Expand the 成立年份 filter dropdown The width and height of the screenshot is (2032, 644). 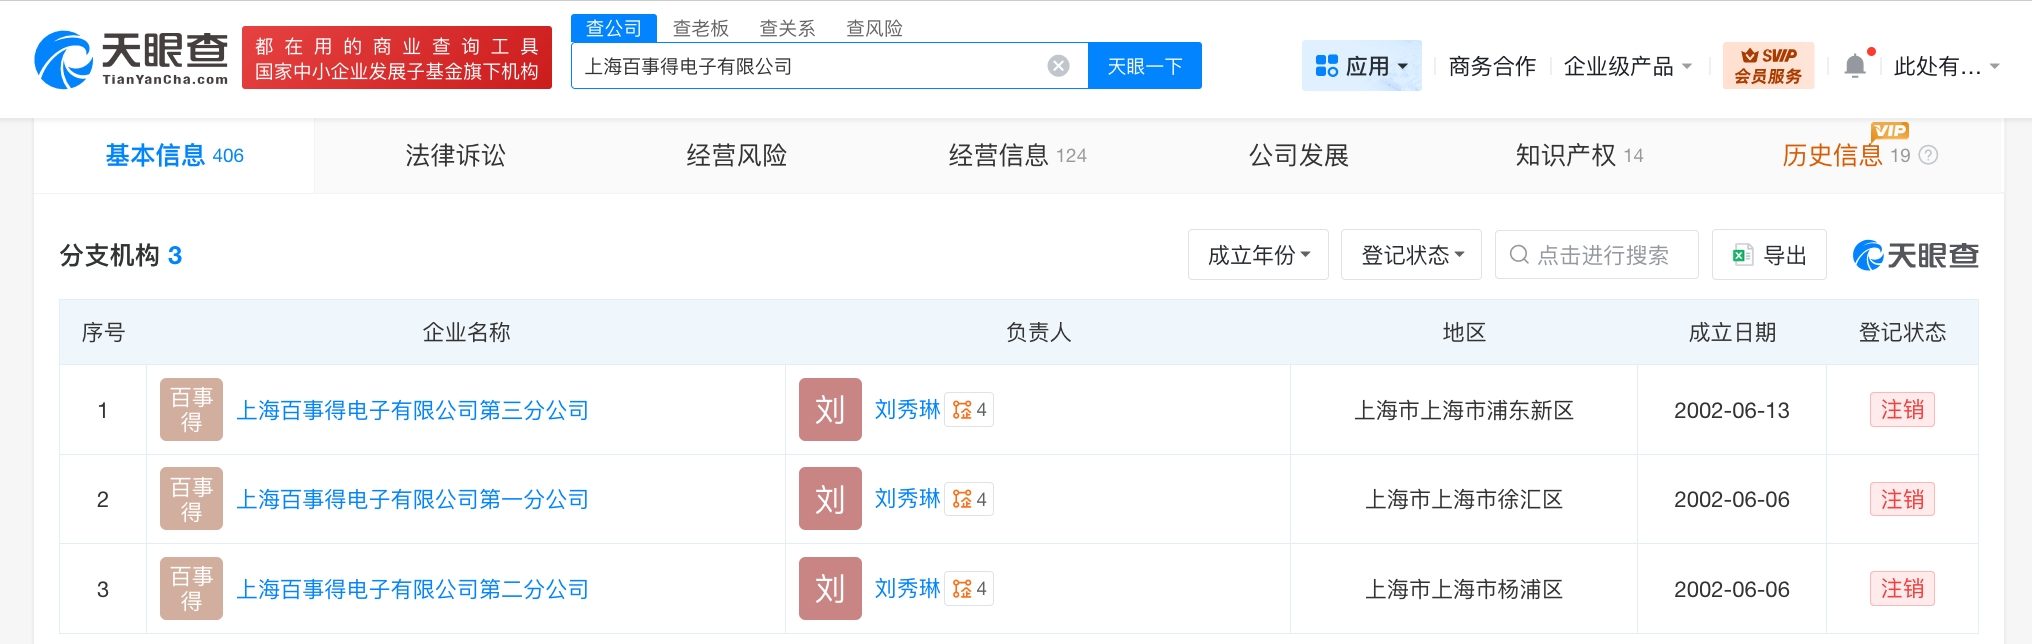1258,255
